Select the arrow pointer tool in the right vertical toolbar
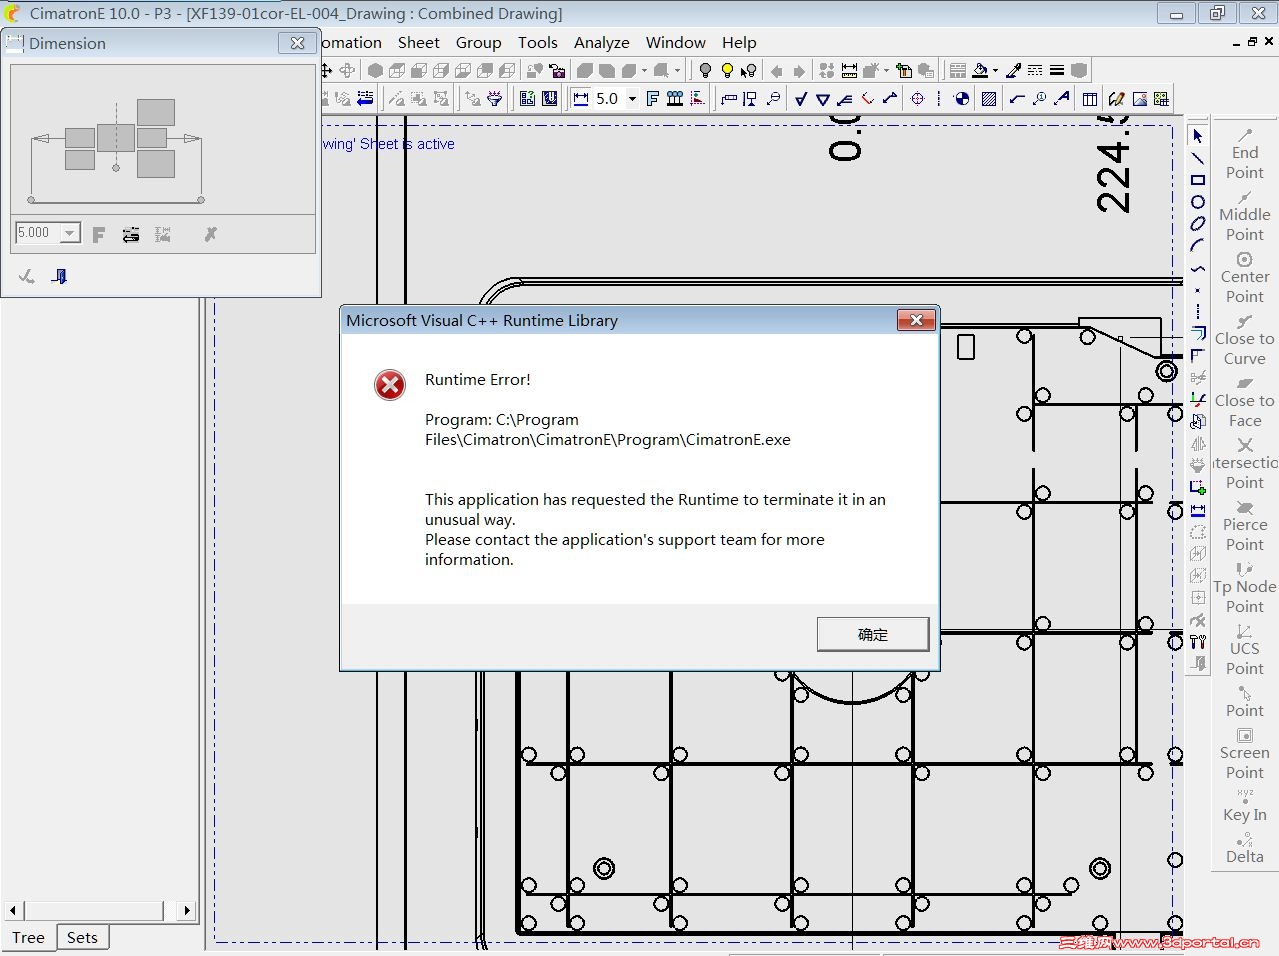This screenshot has height=956, width=1279. coord(1197,135)
